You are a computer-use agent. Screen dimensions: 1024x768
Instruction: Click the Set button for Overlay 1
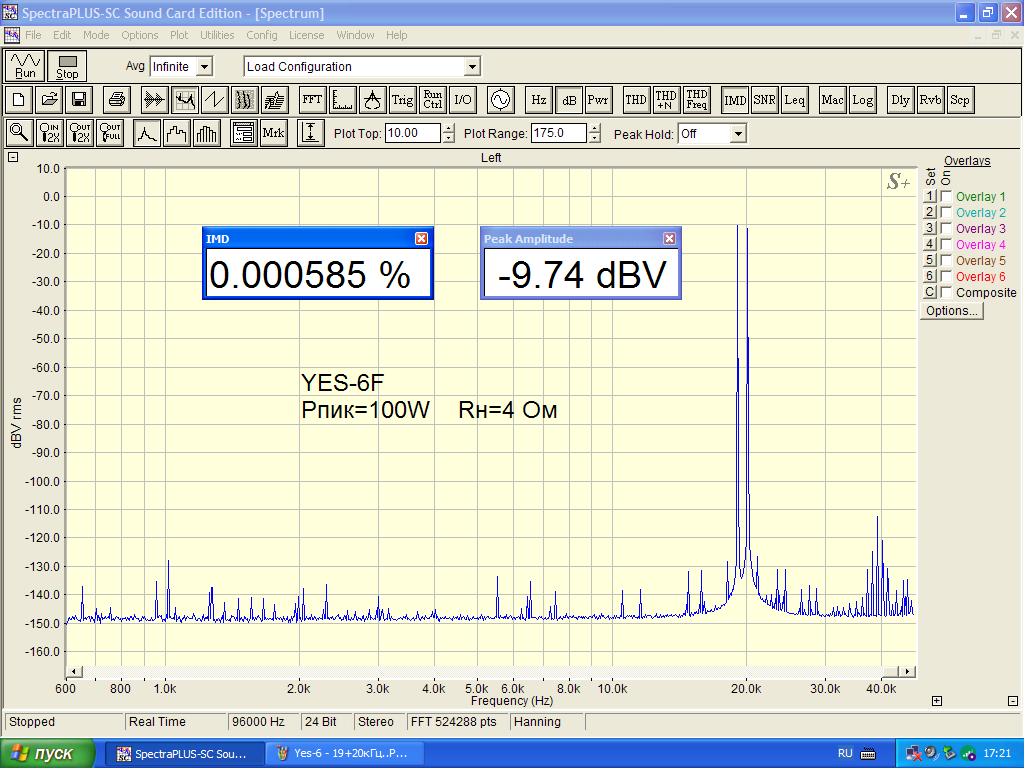click(930, 196)
